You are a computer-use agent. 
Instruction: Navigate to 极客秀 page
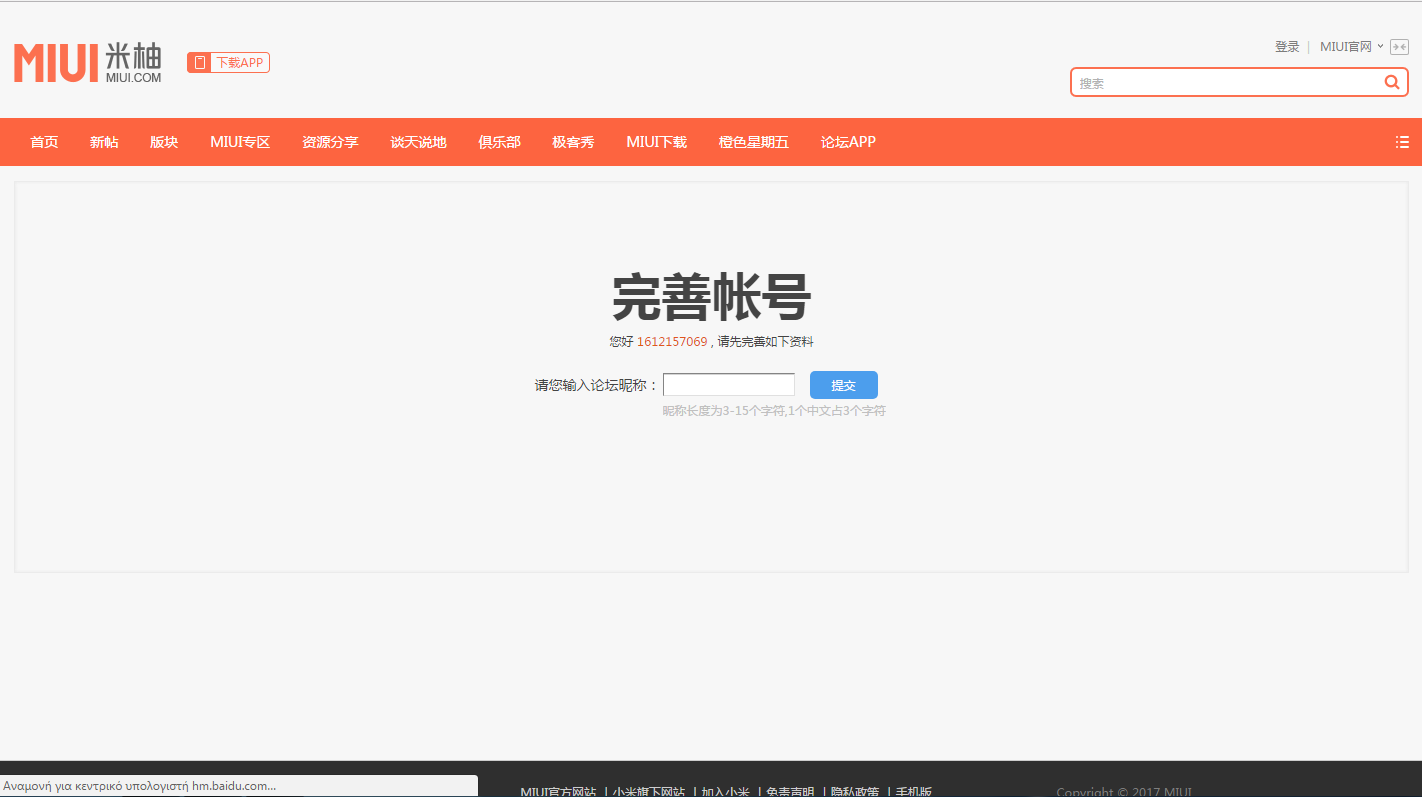(x=573, y=142)
